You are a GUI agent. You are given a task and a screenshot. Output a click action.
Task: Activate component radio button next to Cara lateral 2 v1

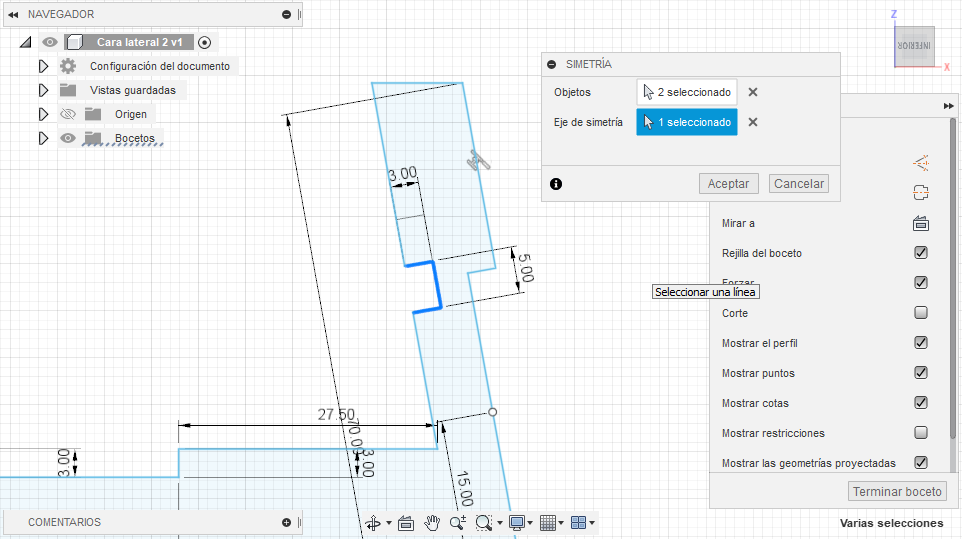[205, 42]
